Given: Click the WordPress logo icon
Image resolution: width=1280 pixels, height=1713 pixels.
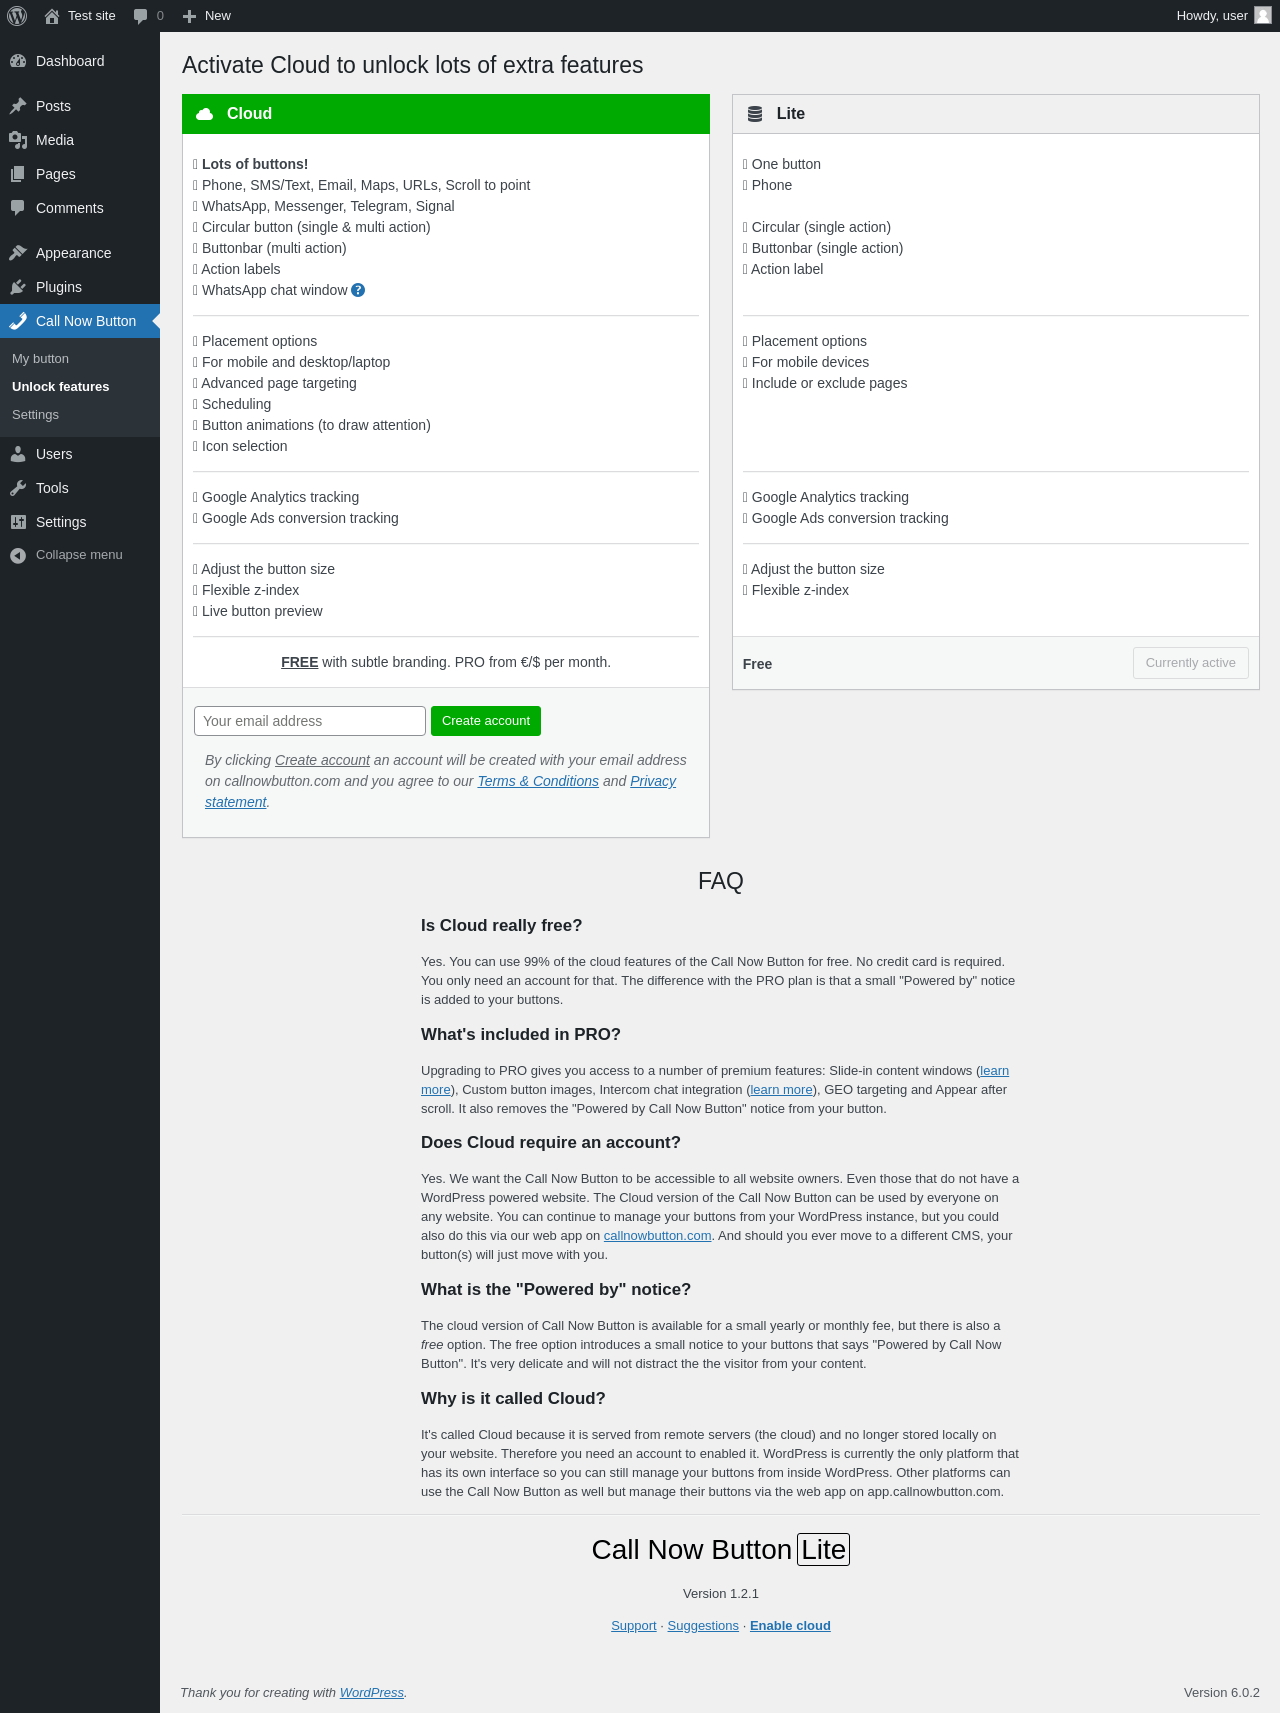Looking at the screenshot, I should point(17,16).
